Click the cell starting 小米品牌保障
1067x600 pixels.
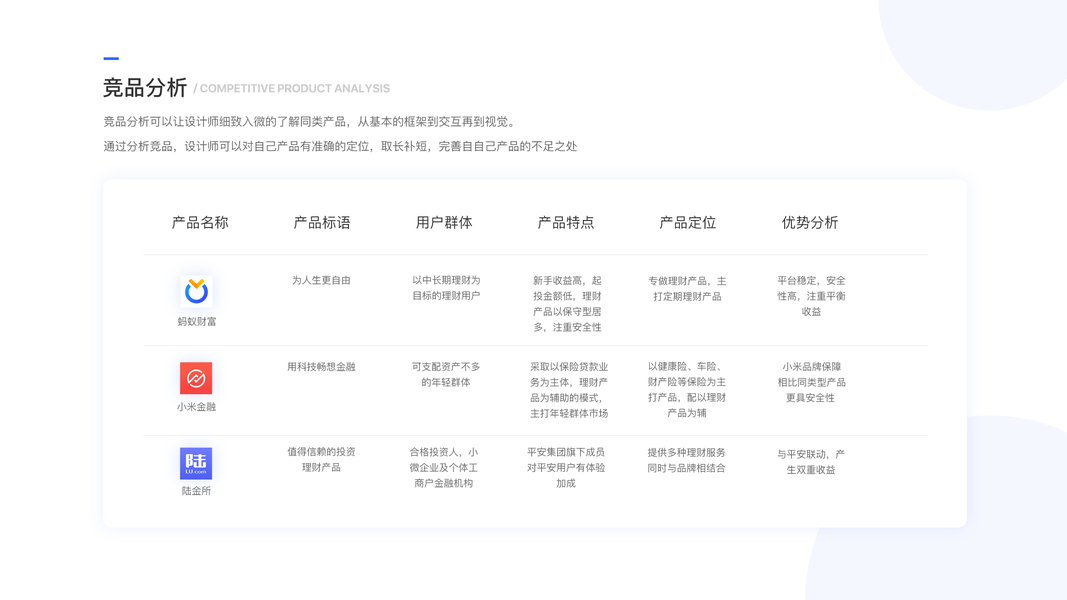(811, 382)
